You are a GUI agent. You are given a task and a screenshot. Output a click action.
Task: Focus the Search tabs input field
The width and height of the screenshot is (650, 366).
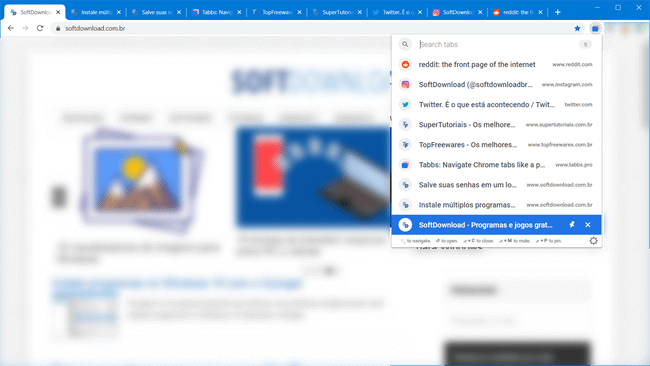click(x=497, y=44)
